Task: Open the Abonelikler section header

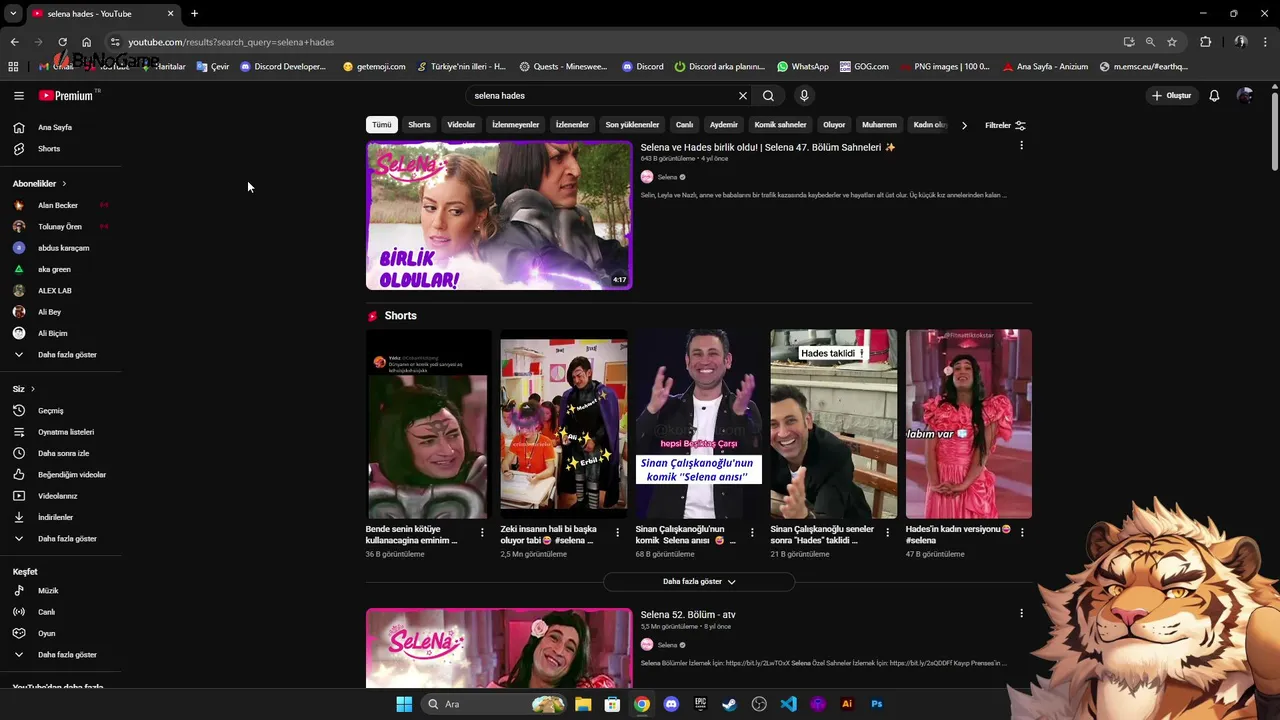Action: [x=40, y=184]
